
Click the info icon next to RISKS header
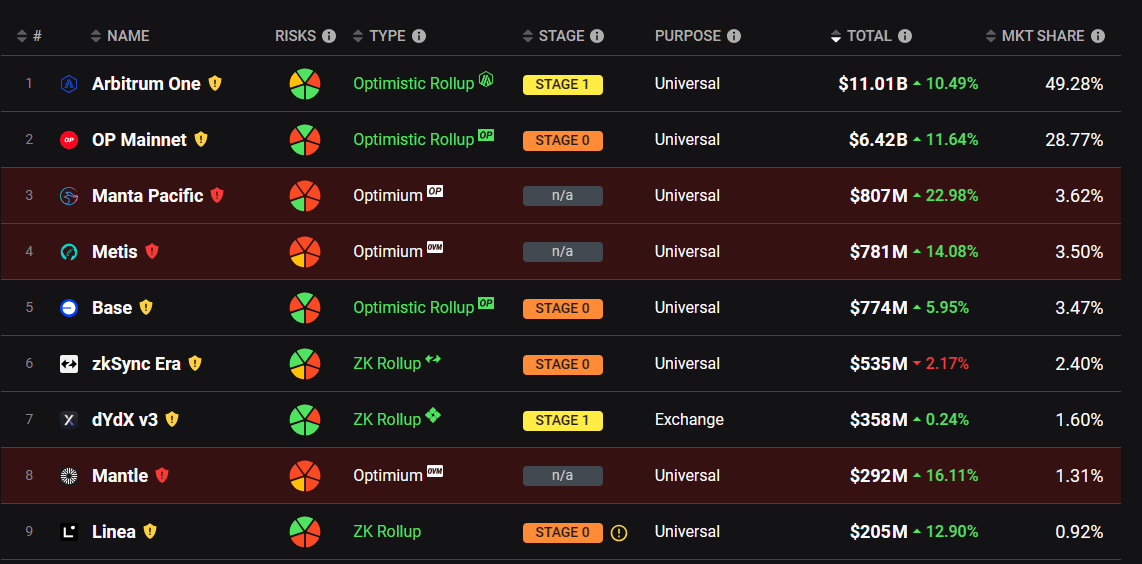tap(329, 36)
